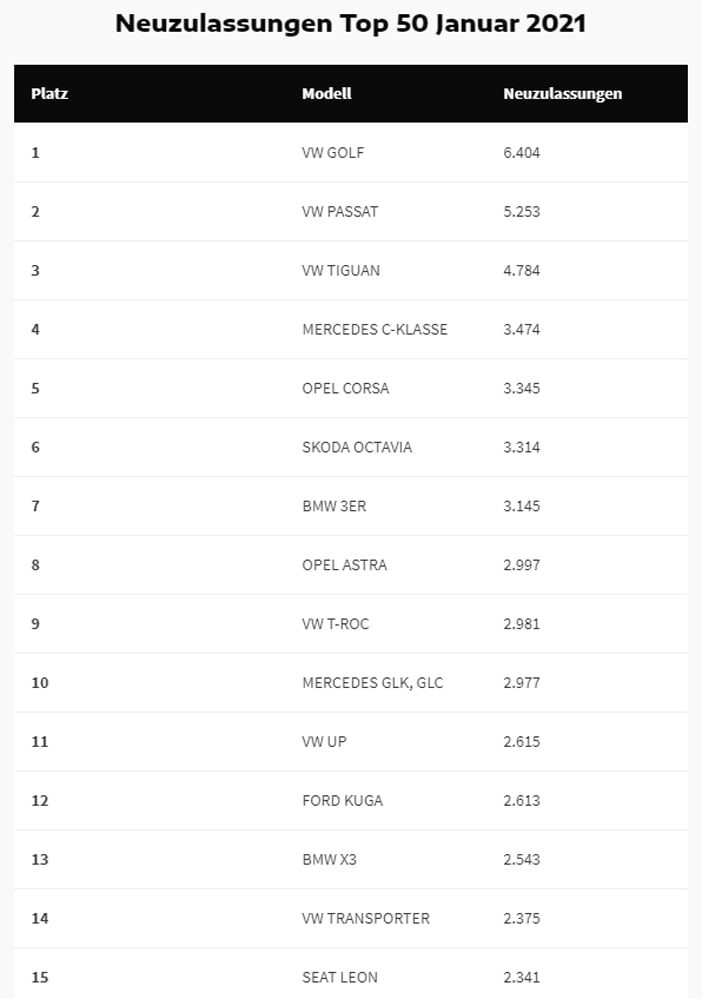The width and height of the screenshot is (702, 999).
Task: Click the Neuzulassungen column header
Action: tap(562, 94)
